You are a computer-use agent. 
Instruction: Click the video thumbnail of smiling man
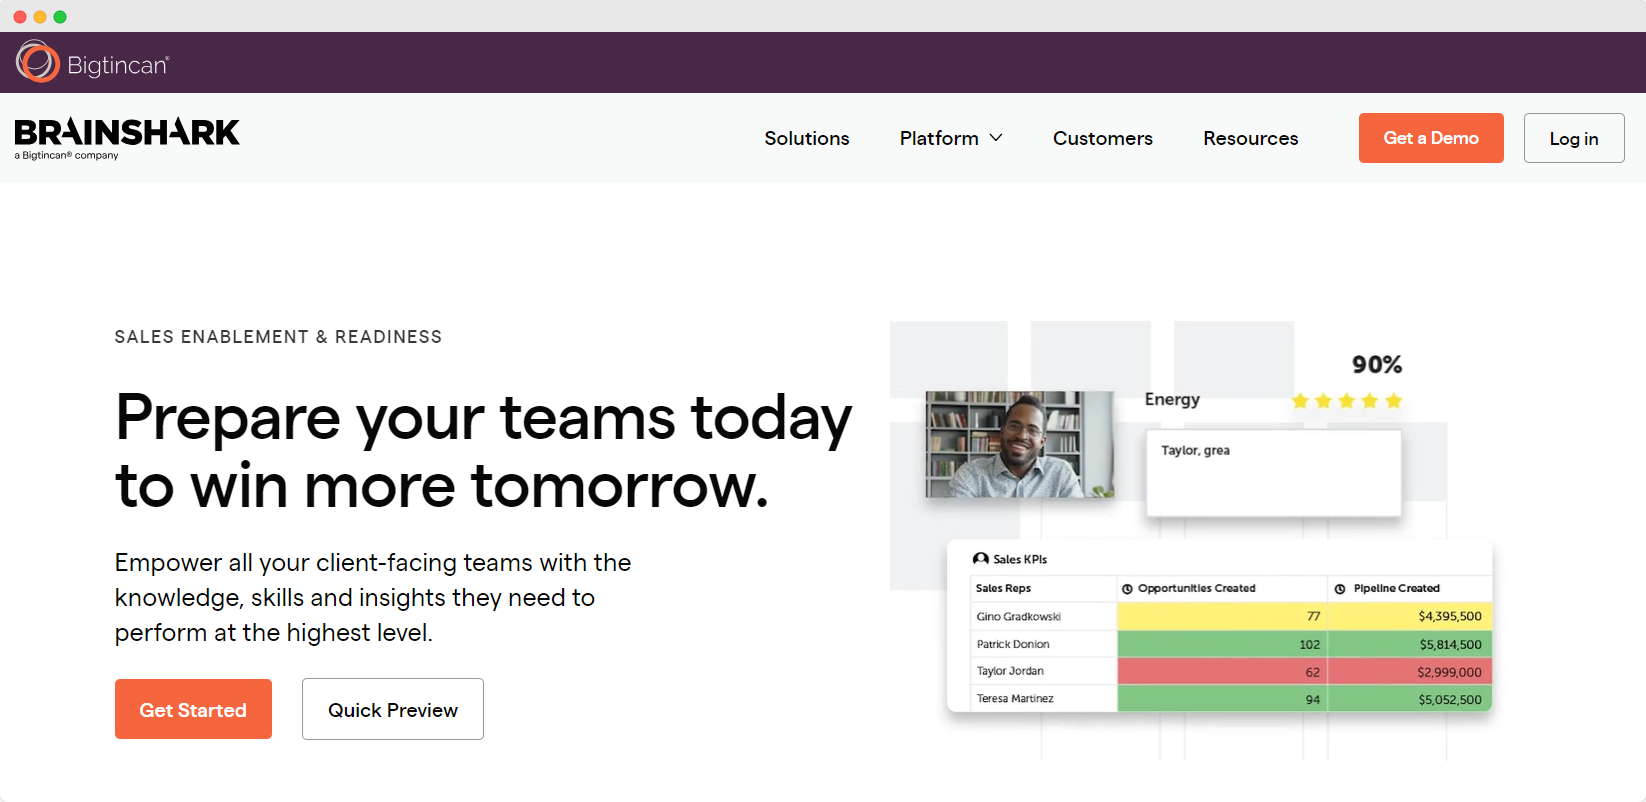coord(1019,444)
